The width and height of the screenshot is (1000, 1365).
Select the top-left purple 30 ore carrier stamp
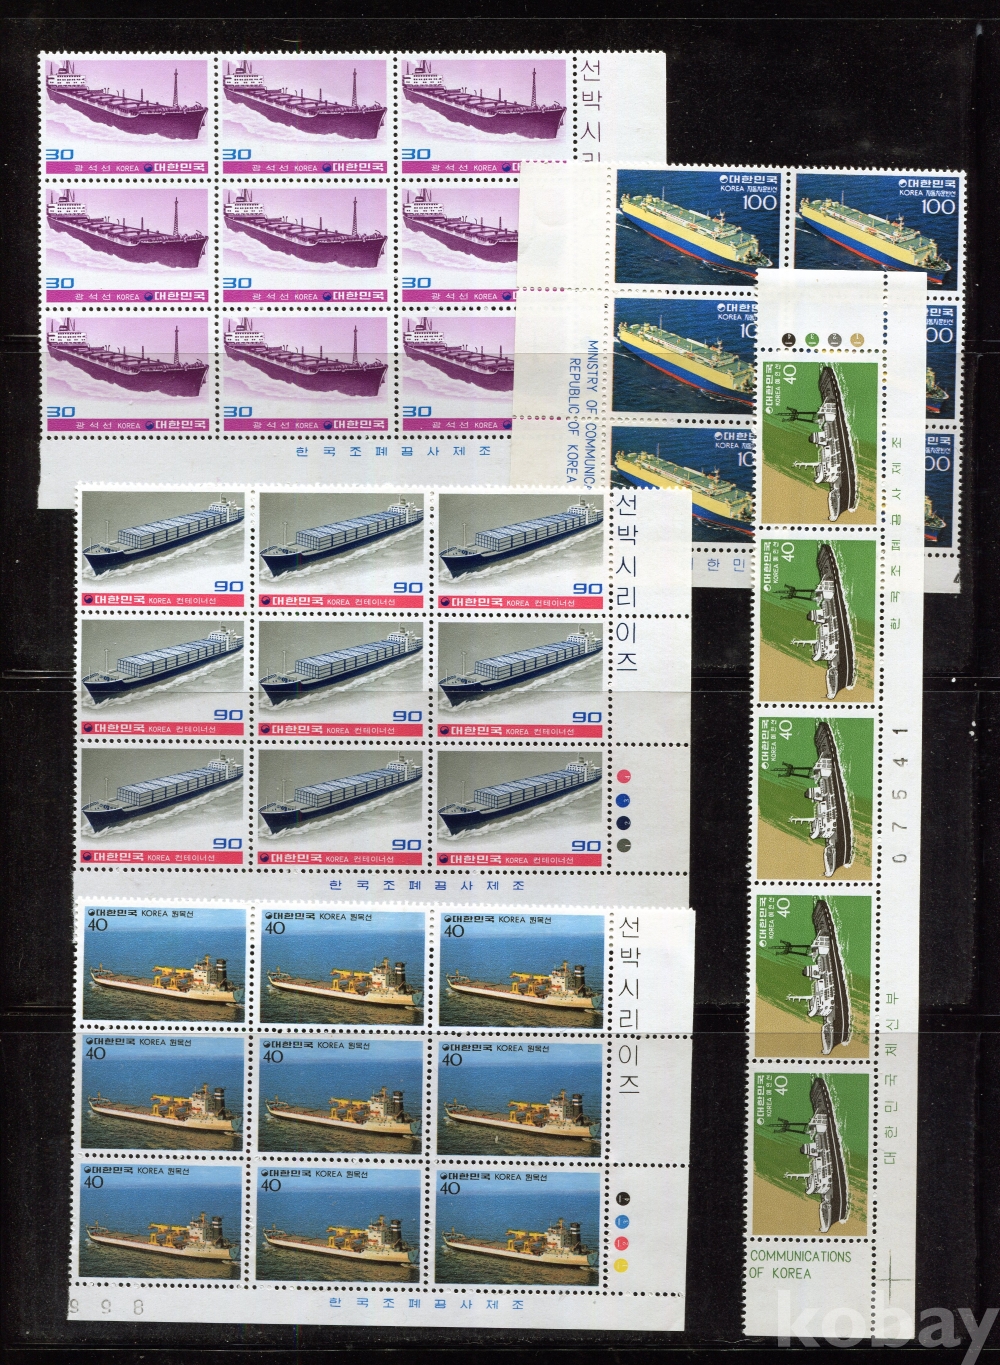pyautogui.click(x=126, y=116)
